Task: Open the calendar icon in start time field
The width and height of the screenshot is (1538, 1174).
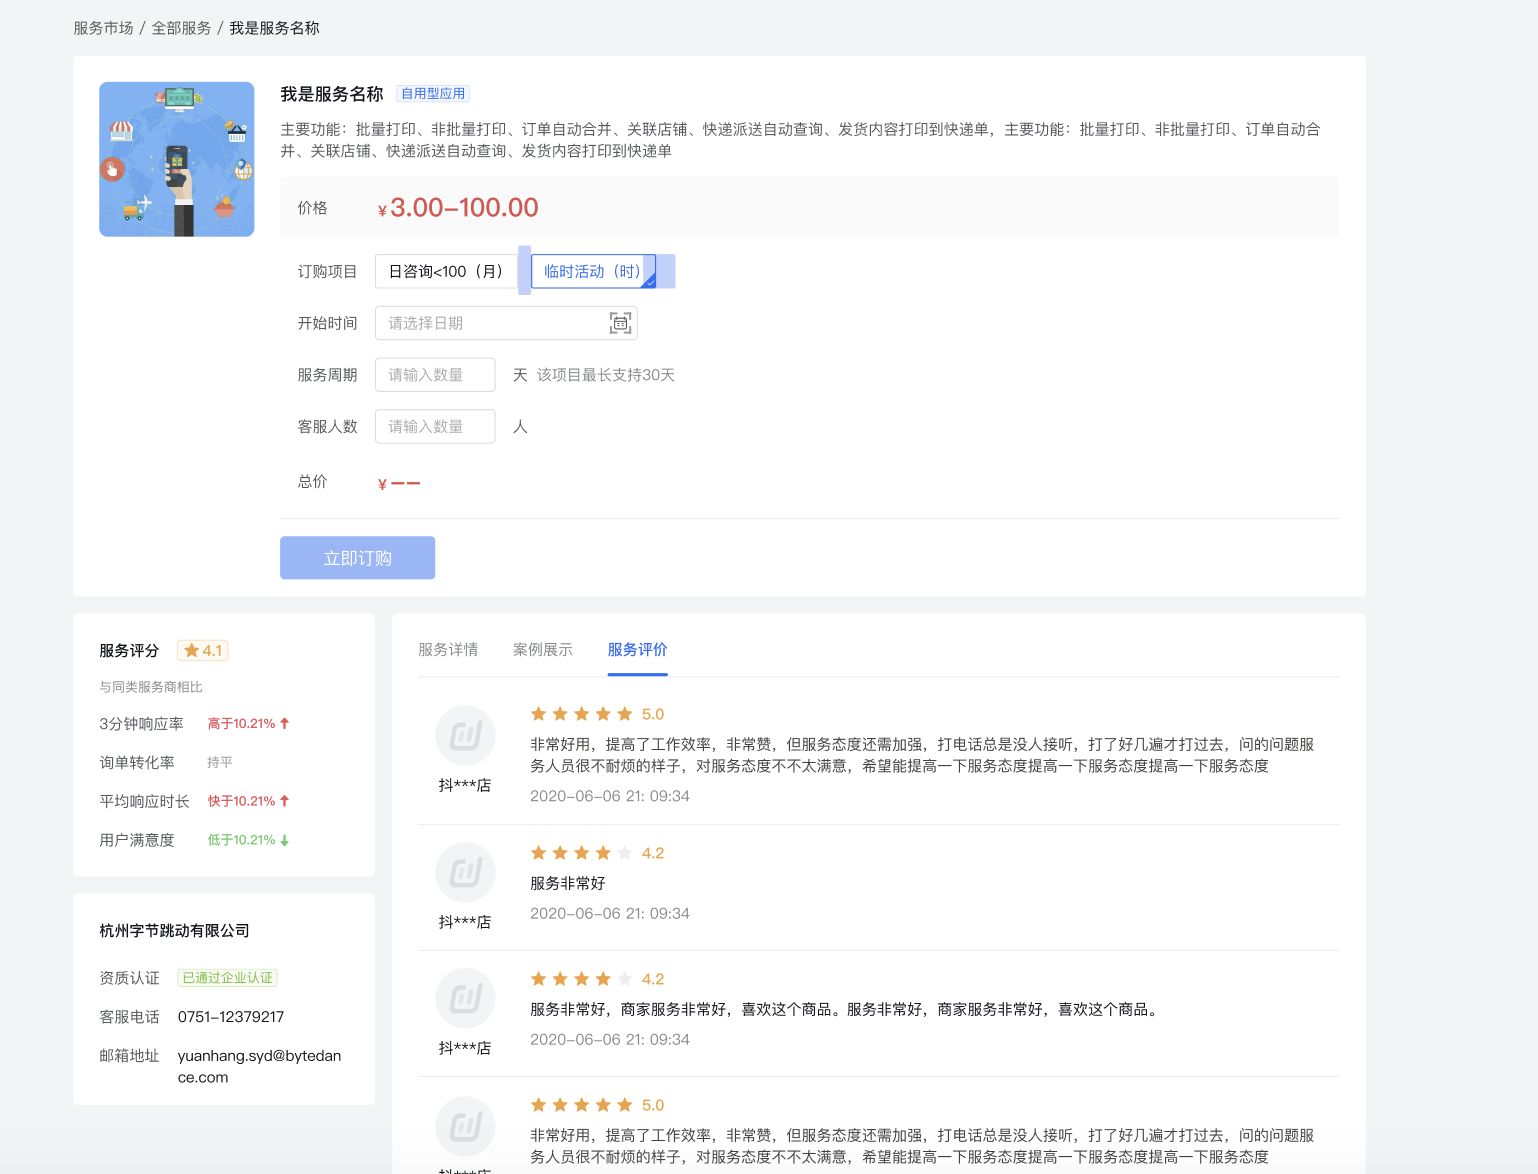Action: coord(620,323)
